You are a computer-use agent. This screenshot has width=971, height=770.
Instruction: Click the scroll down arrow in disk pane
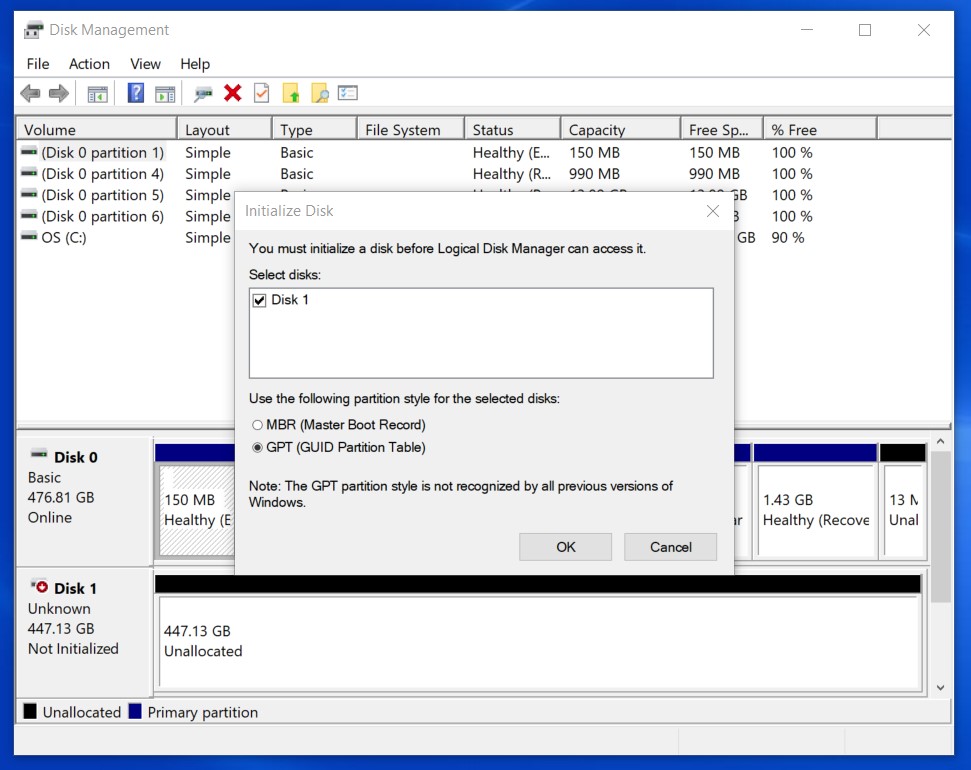click(940, 688)
